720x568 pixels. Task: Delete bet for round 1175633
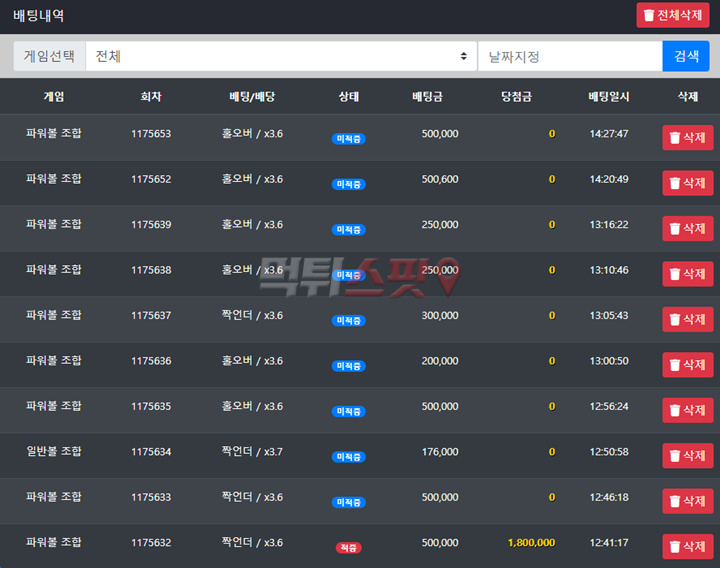point(687,501)
